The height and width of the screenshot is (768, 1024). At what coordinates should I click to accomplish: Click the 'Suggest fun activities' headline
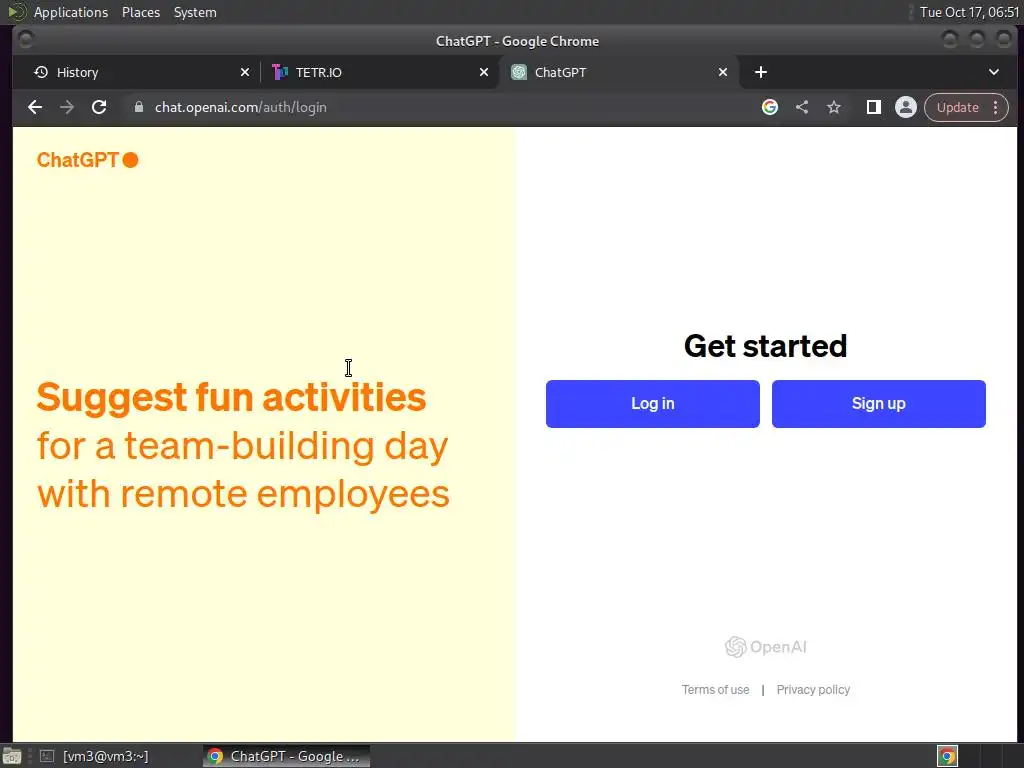click(231, 397)
